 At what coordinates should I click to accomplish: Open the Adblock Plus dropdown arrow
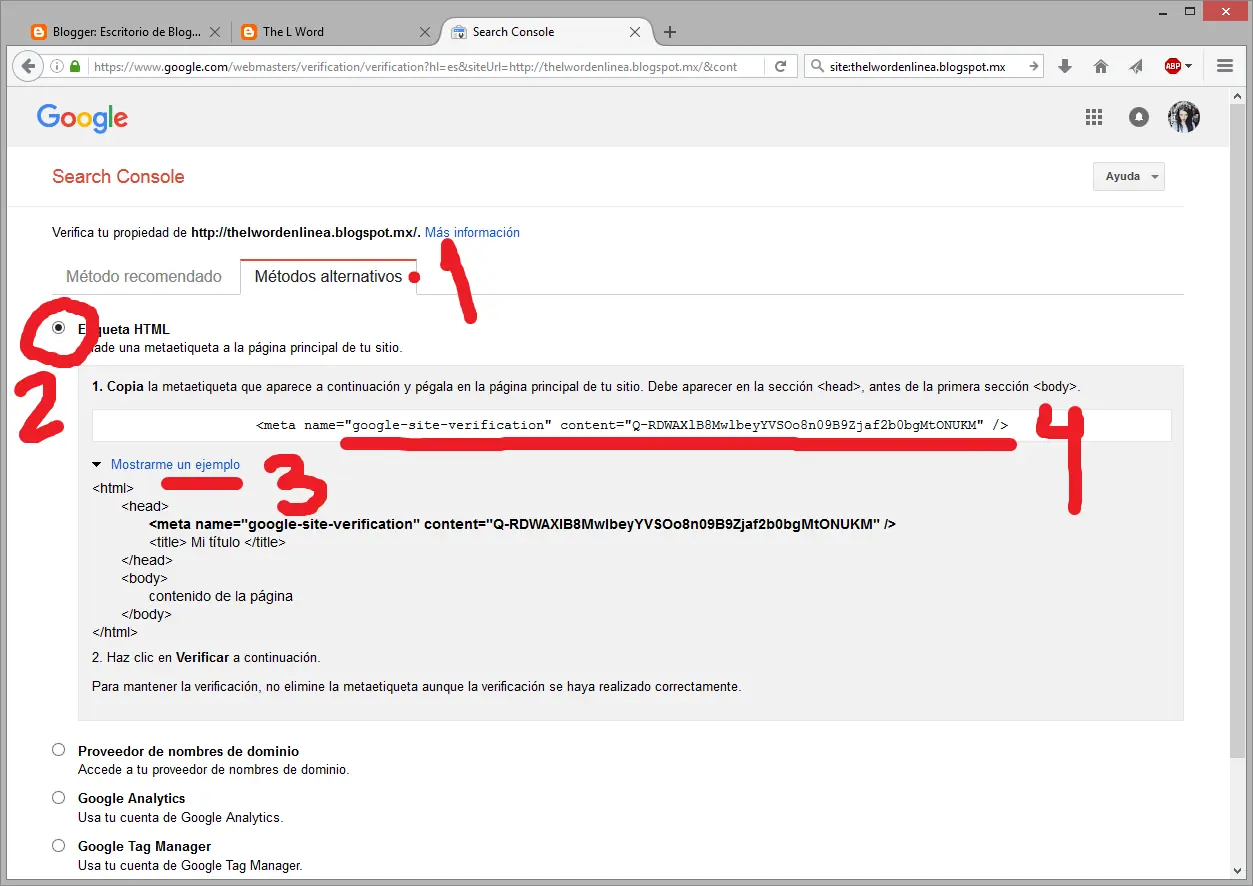click(1188, 67)
